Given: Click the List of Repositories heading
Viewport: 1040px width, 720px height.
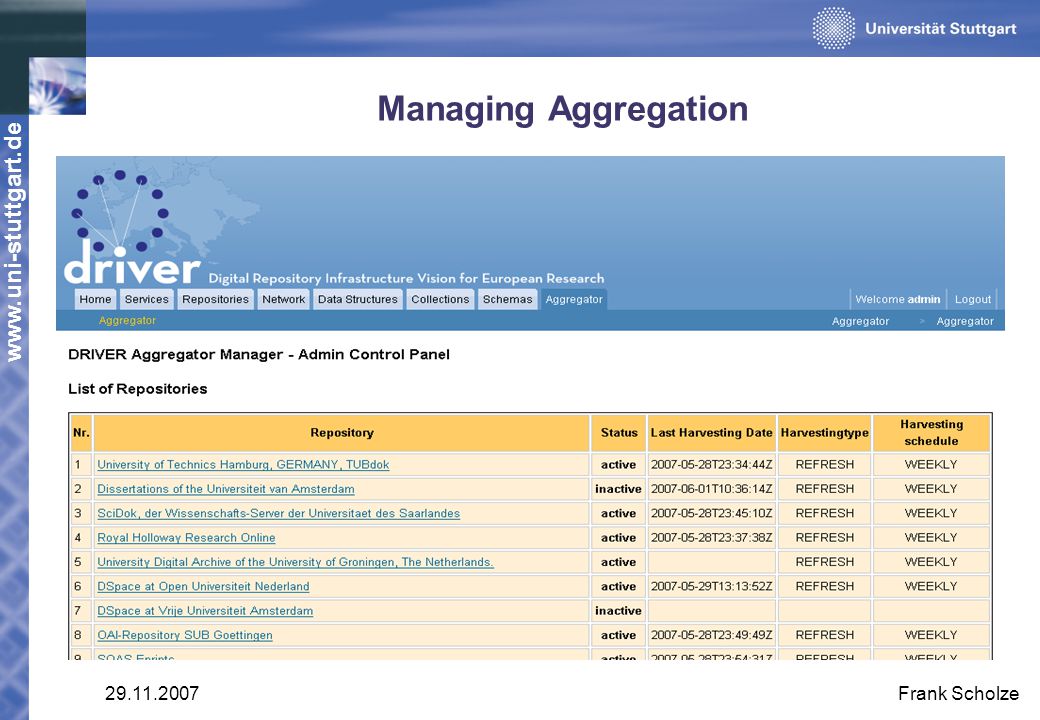Looking at the screenshot, I should click(x=137, y=389).
